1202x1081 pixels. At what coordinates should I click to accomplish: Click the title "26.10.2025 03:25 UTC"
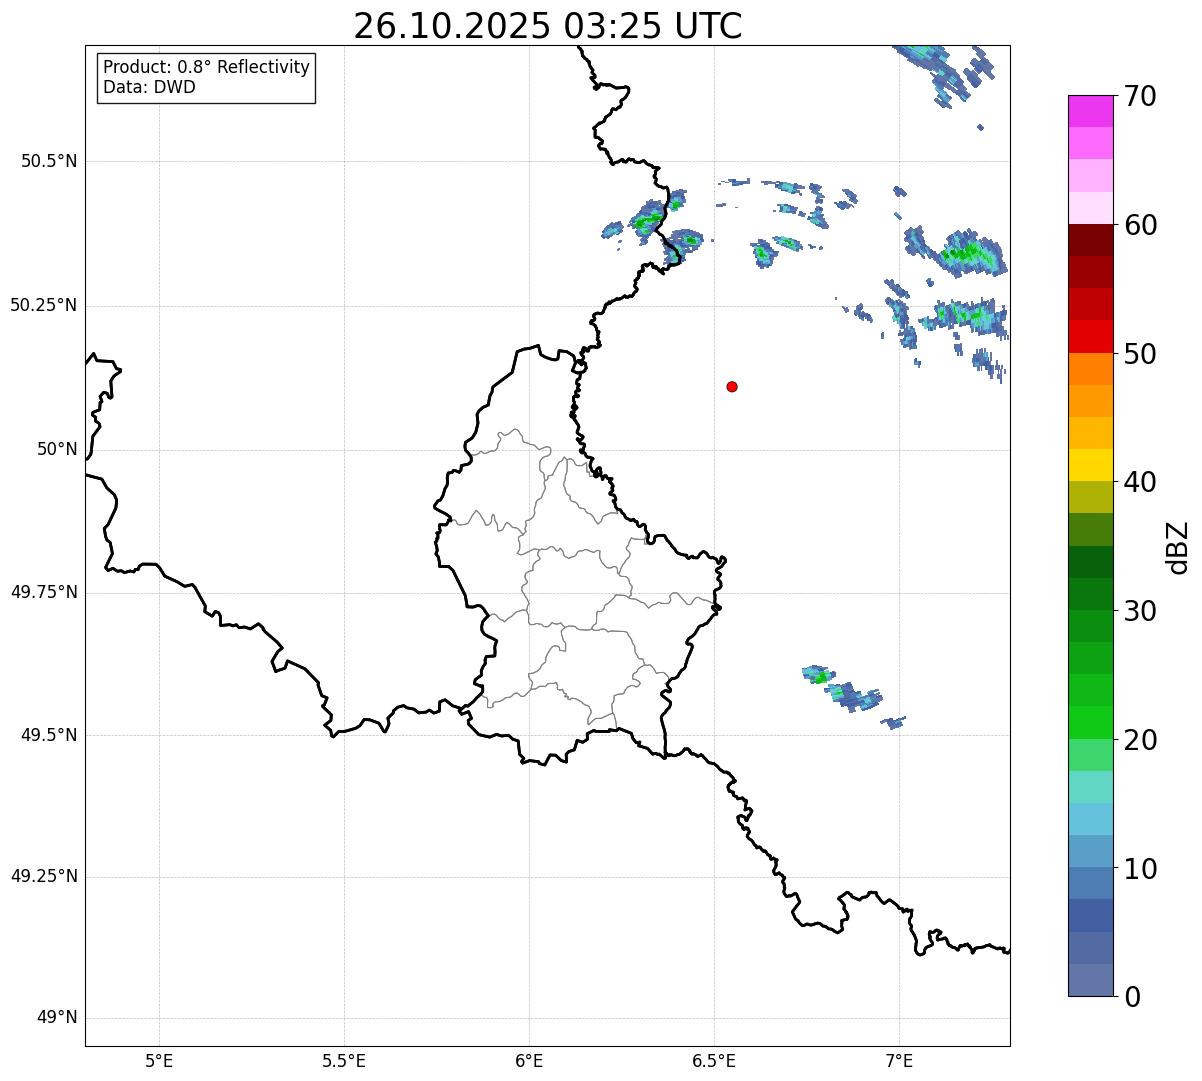pyautogui.click(x=548, y=25)
